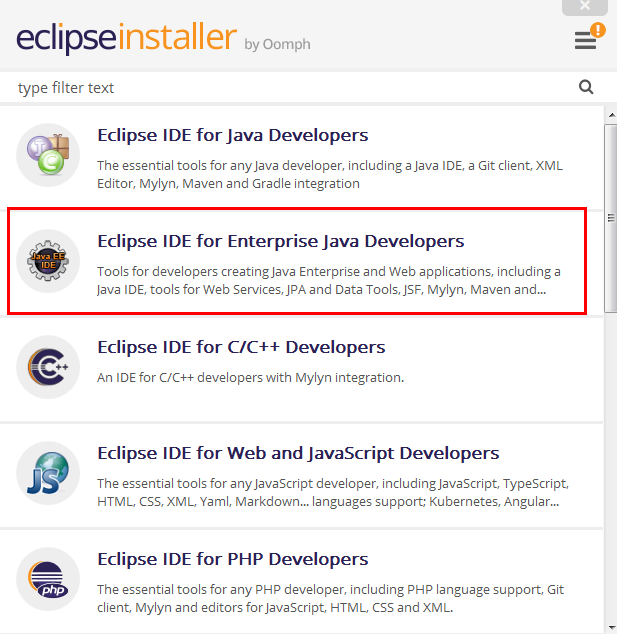The width and height of the screenshot is (617, 634).
Task: Select Eclipse IDE for C/C++ Developers title
Action: [241, 347]
